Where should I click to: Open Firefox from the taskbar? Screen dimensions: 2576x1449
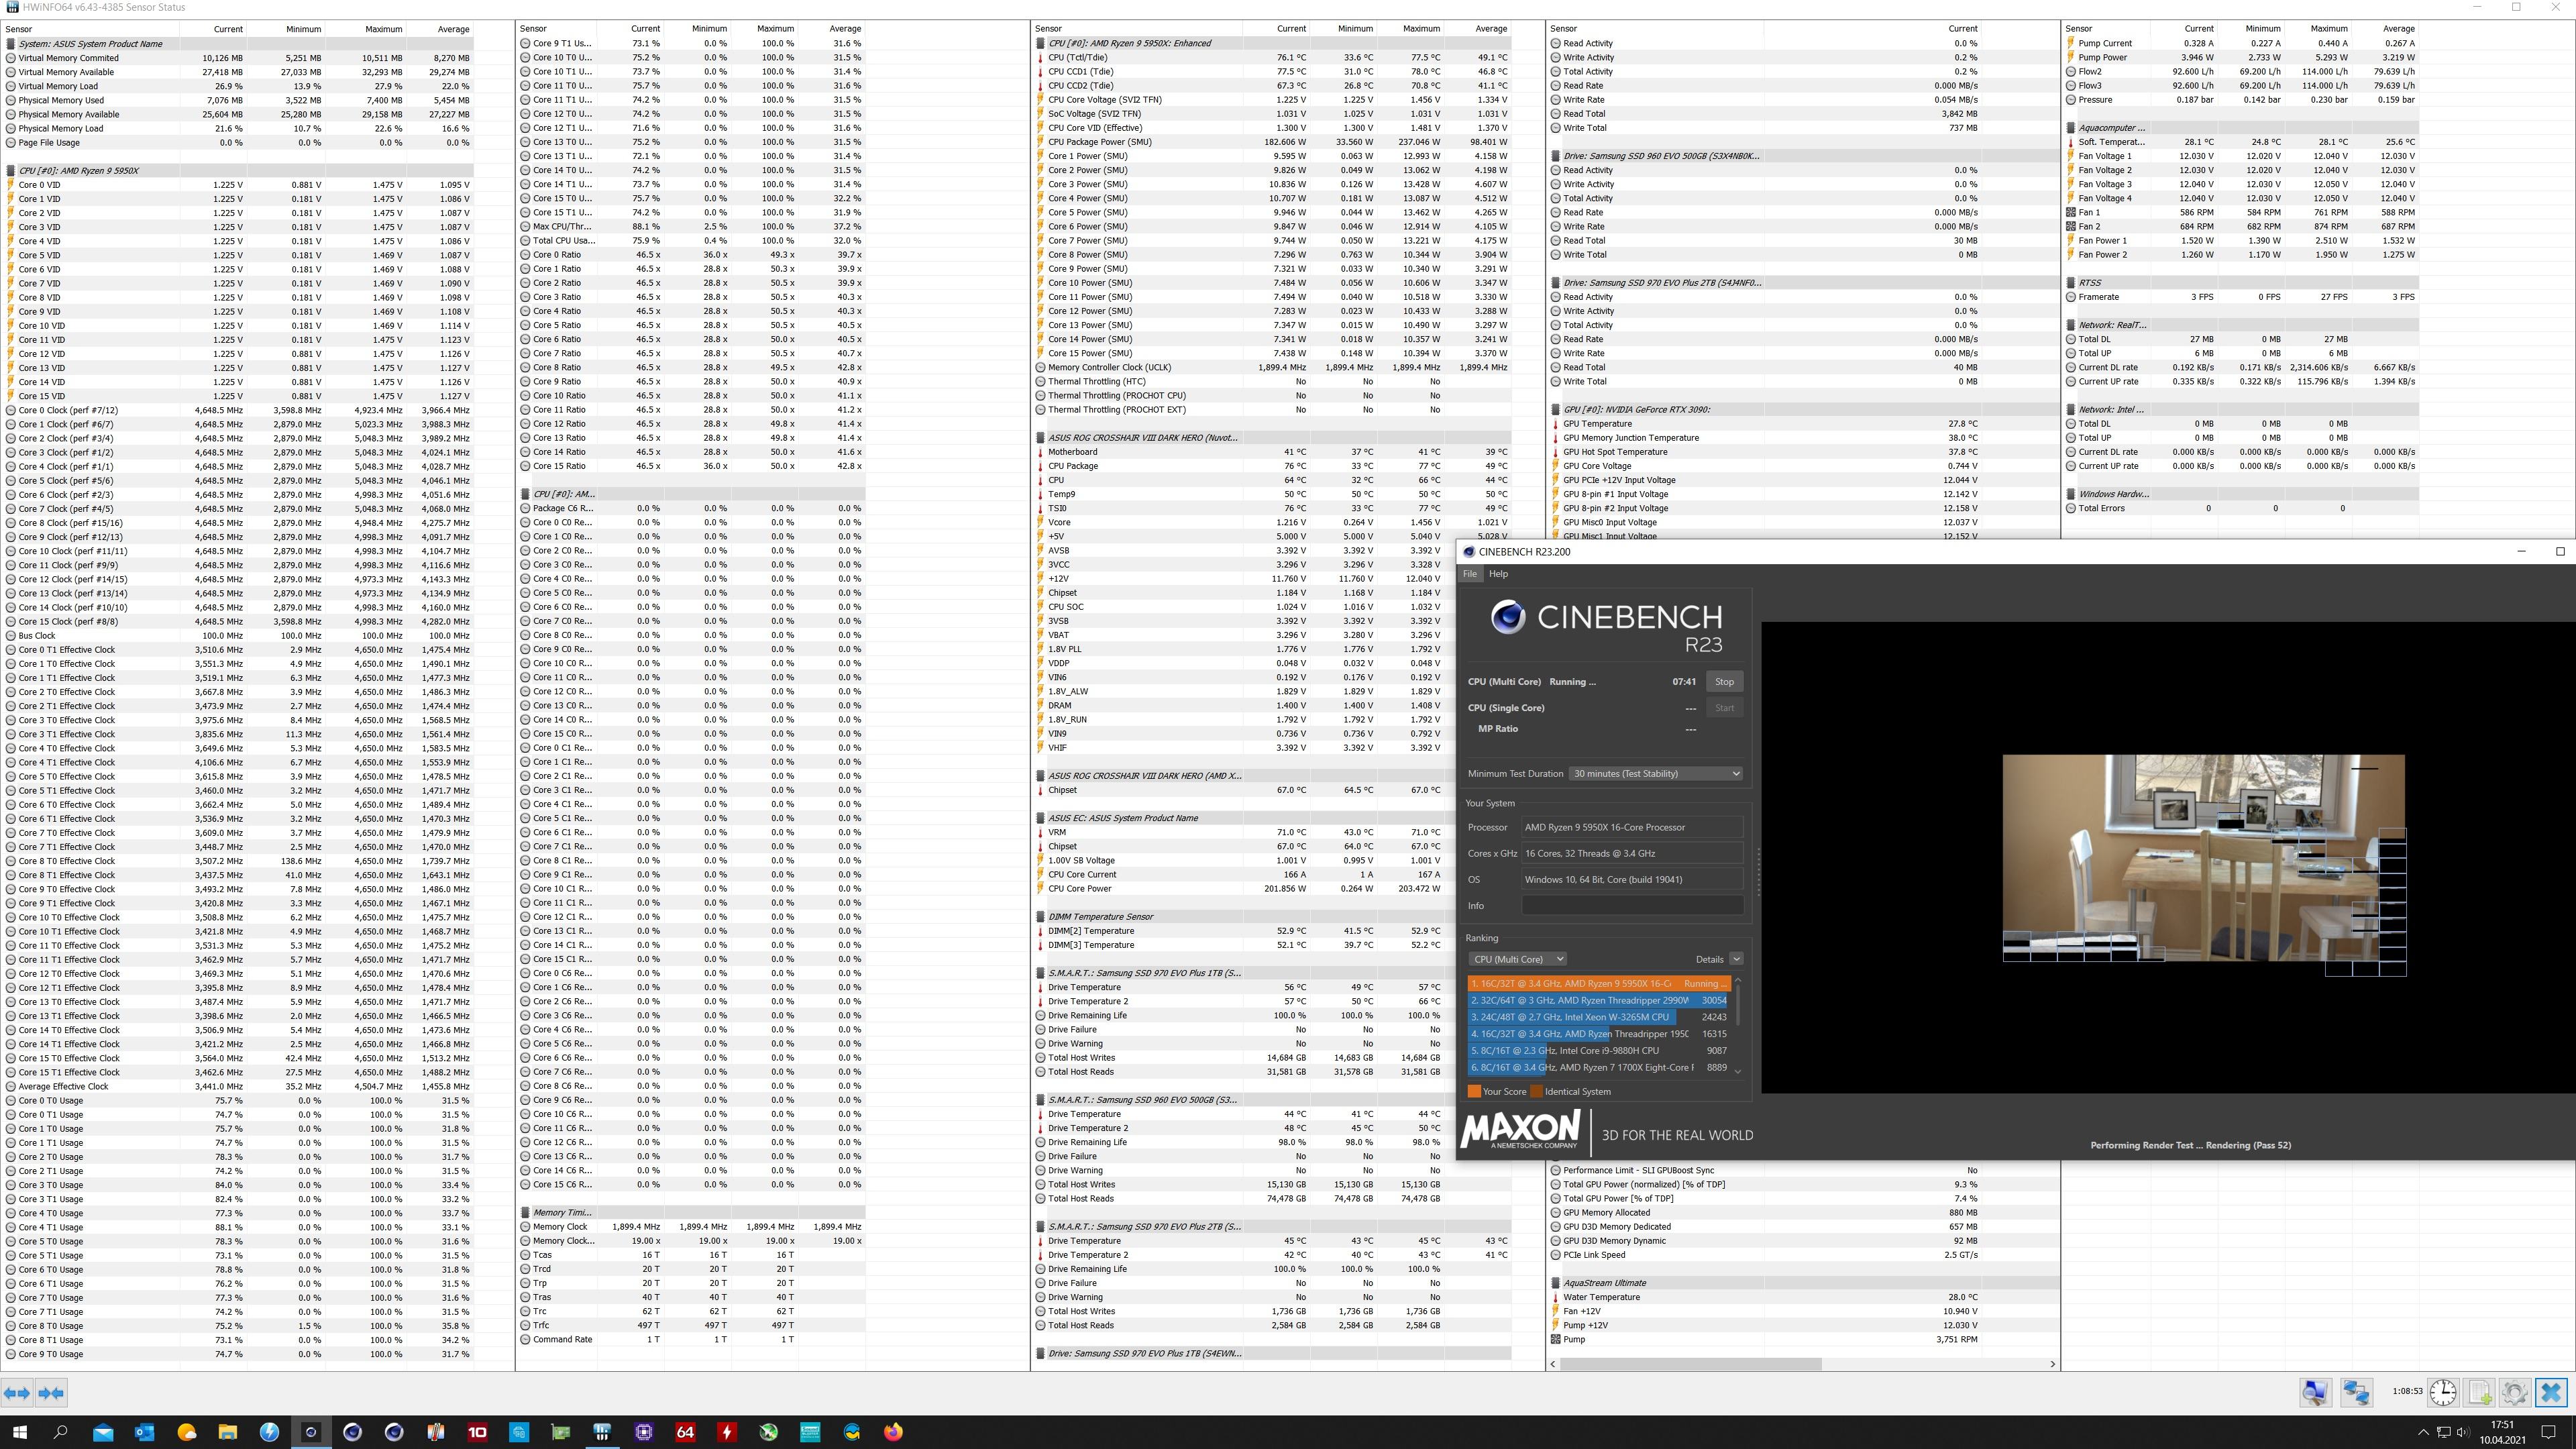[x=893, y=1432]
